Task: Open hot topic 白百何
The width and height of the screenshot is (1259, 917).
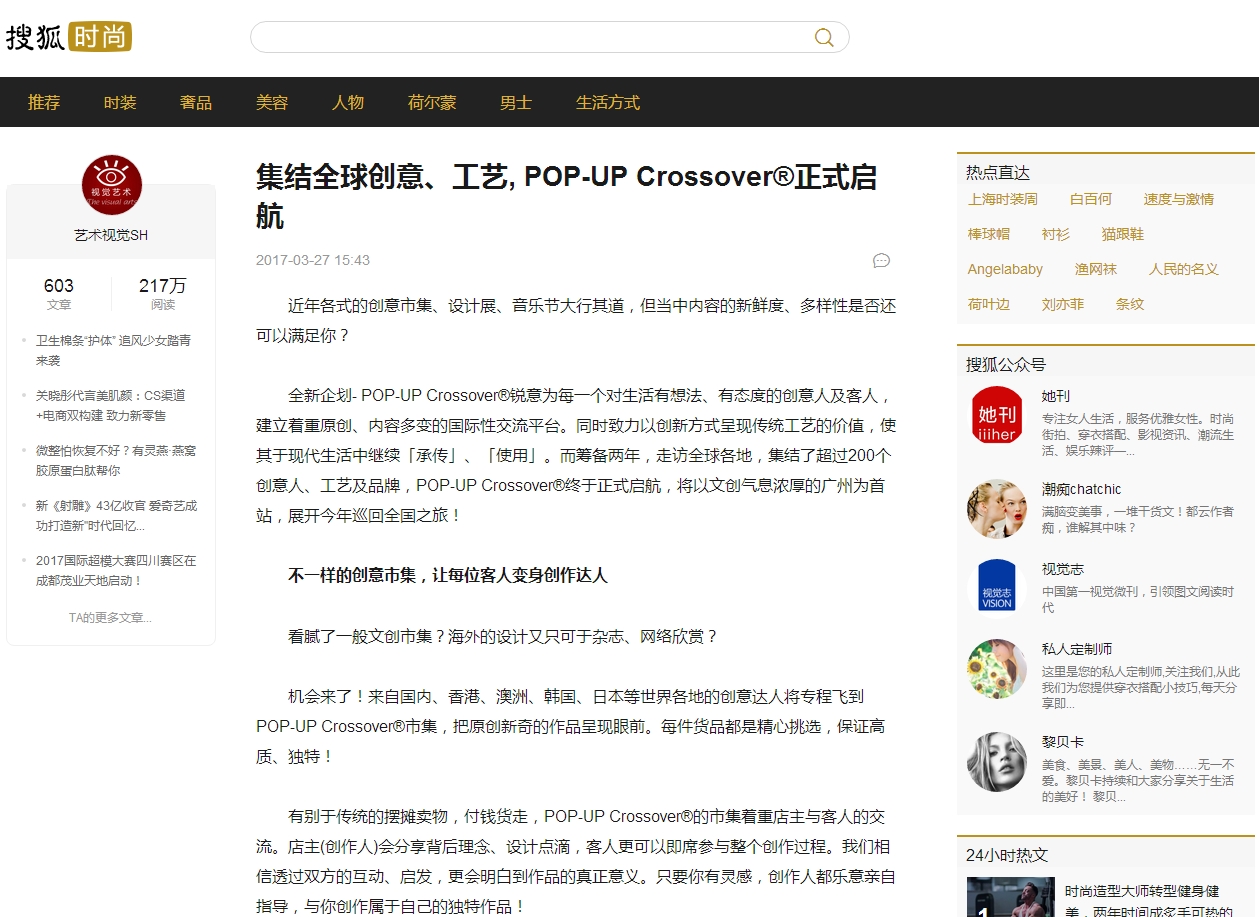Action: coord(1091,199)
